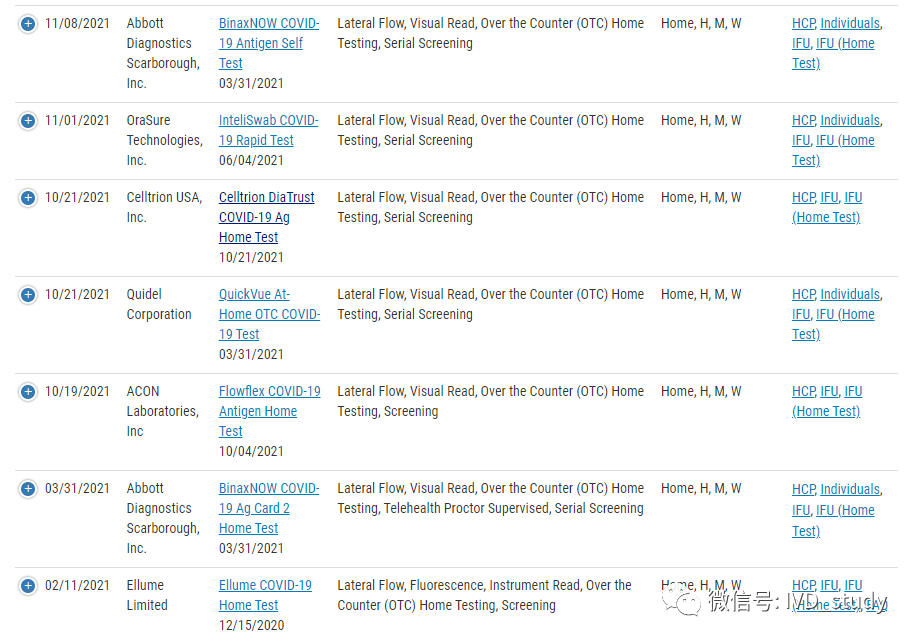Select 12/15/2020 date under Ellume link
The width and height of the screenshot is (916, 643).
251,625
